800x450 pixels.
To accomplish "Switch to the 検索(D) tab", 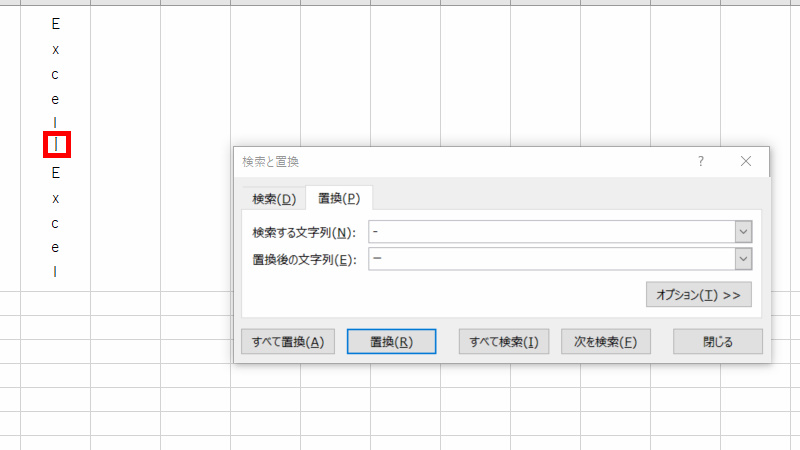I will 274,198.
